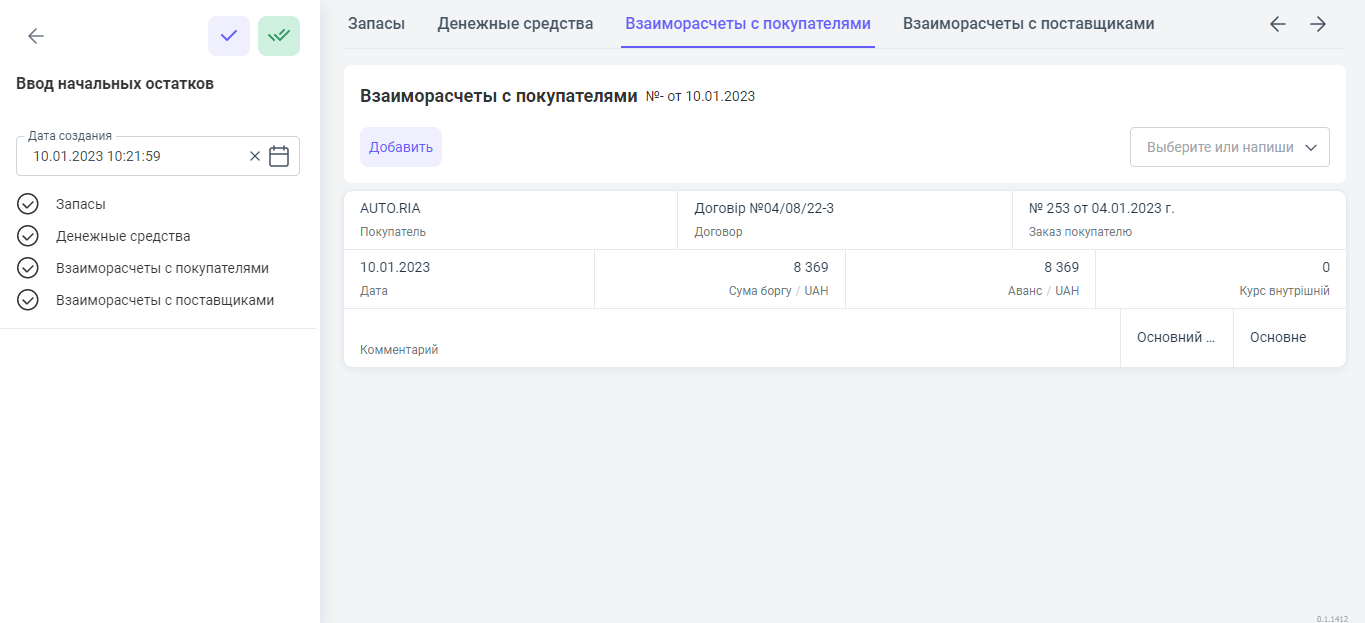Screen dimensions: 1365x623
Task: Open the Основний dropdown cell
Action: (x=1176, y=338)
